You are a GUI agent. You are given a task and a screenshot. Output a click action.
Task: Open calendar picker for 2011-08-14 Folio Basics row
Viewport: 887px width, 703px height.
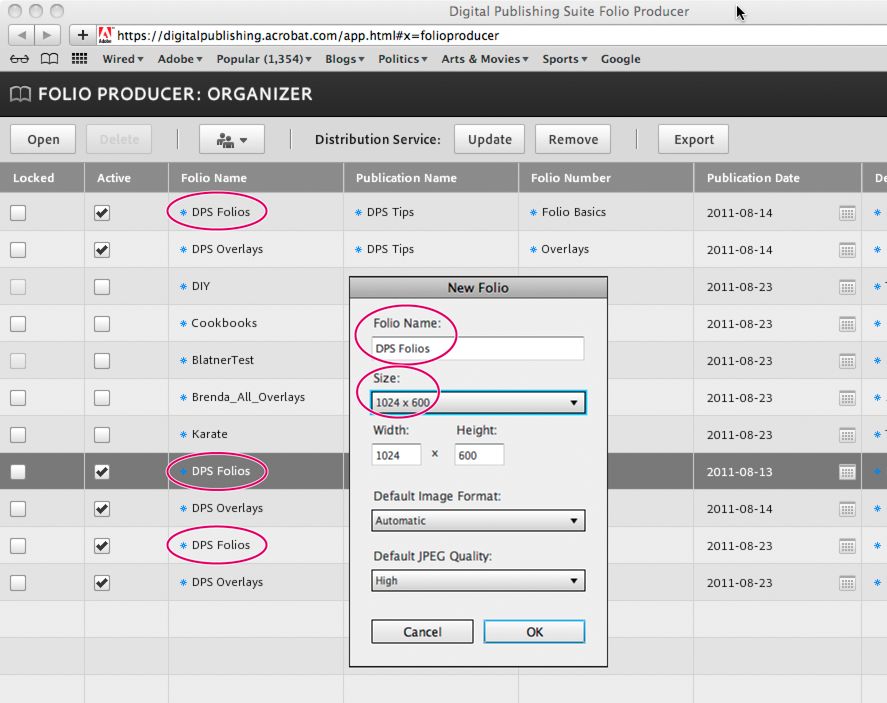(x=847, y=213)
